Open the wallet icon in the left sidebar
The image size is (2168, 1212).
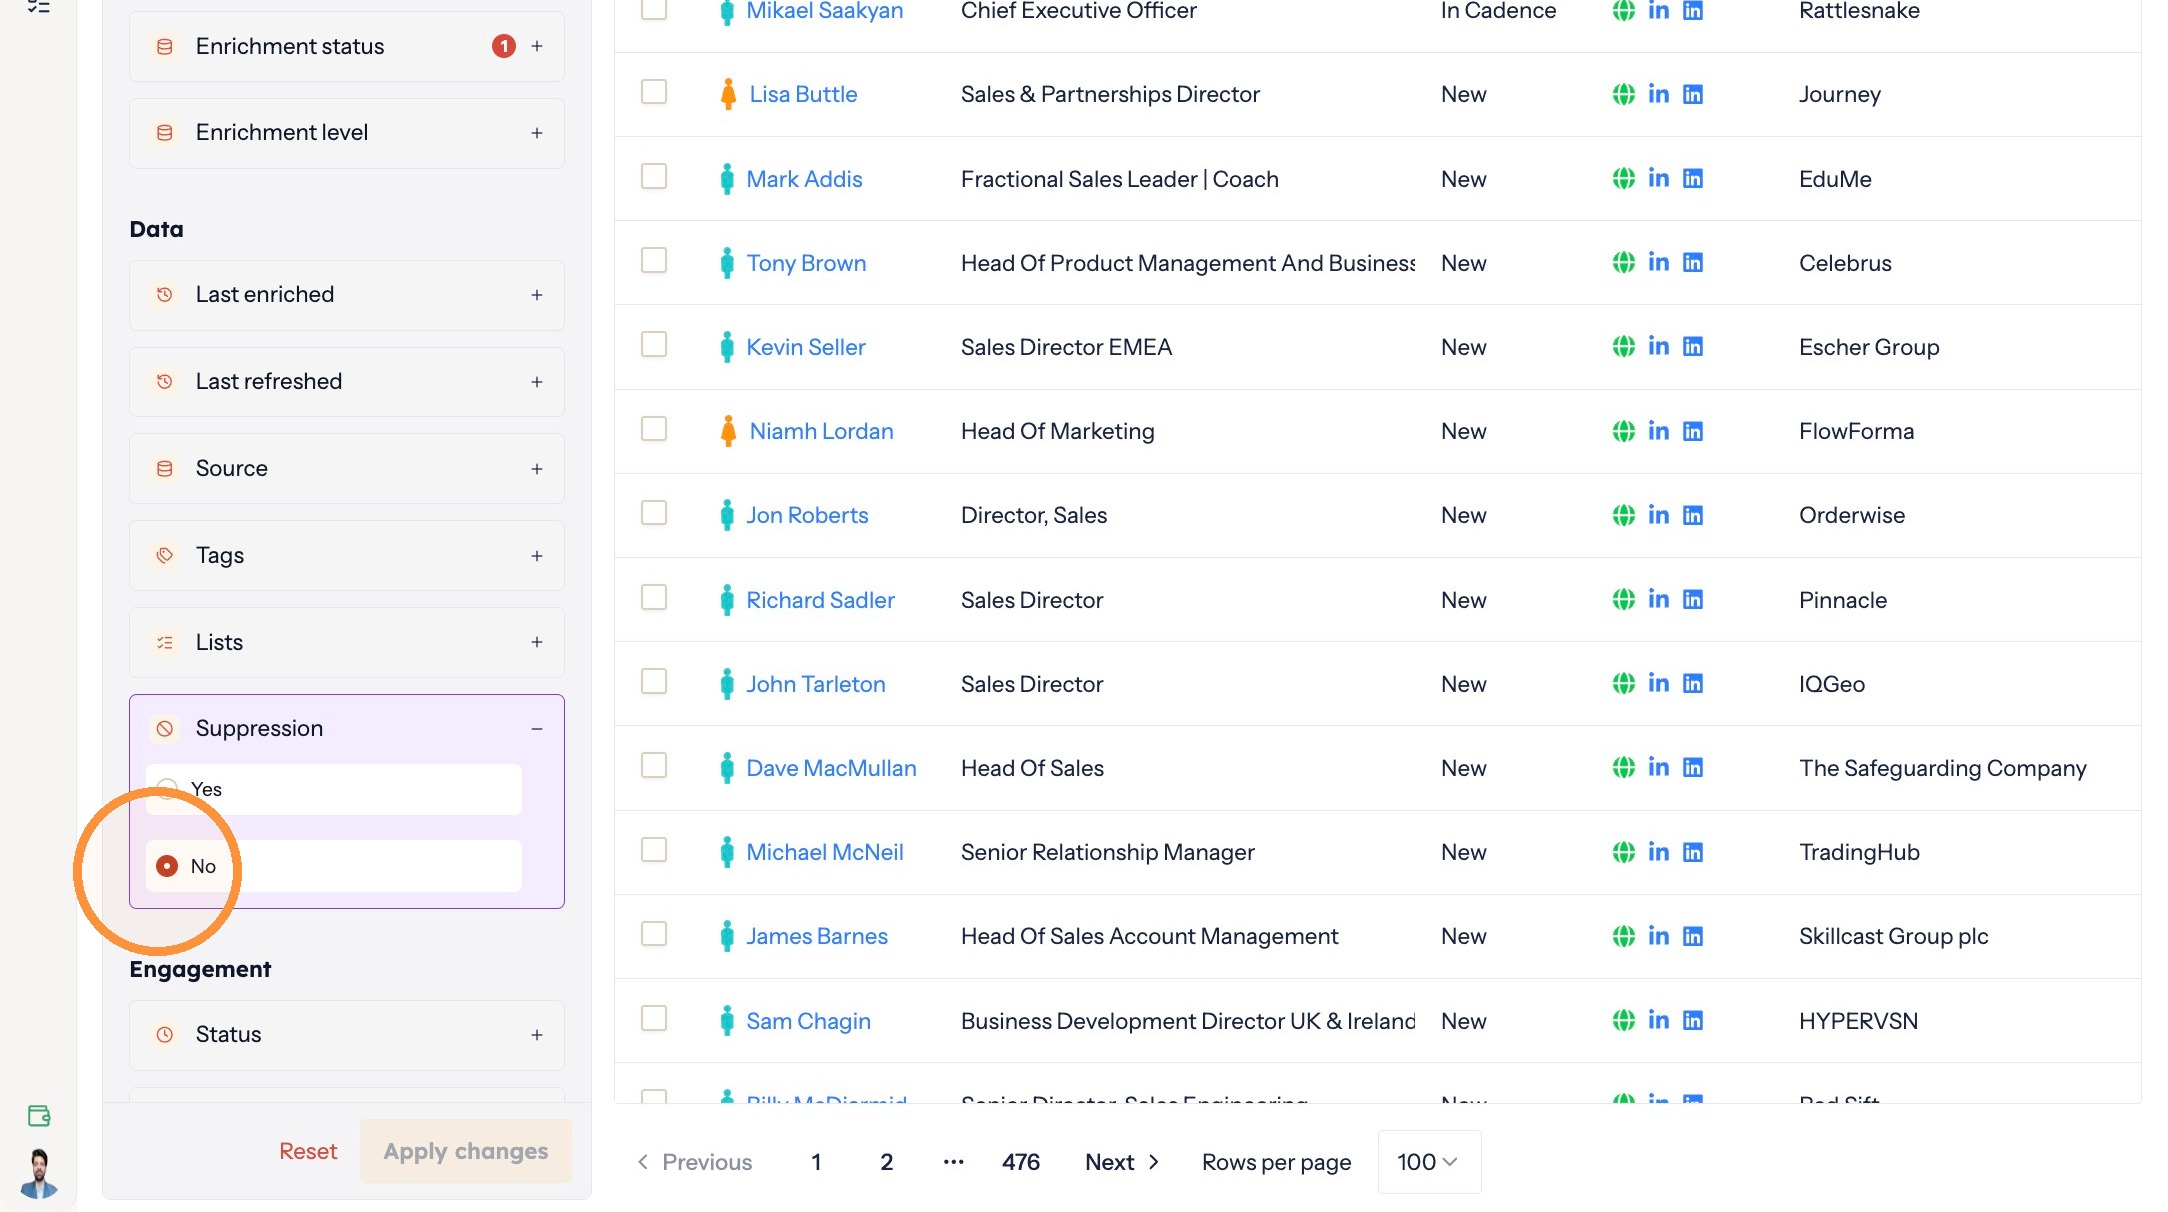[39, 1116]
